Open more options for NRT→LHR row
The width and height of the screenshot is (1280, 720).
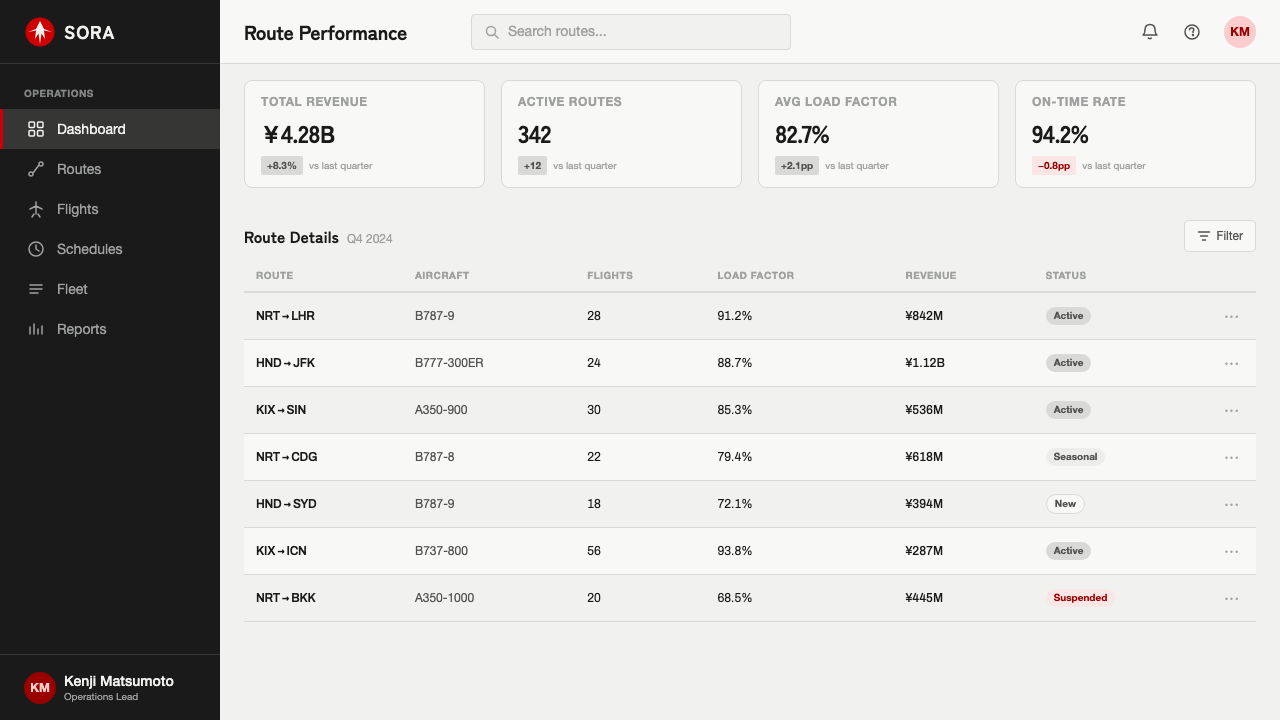[x=1232, y=316]
